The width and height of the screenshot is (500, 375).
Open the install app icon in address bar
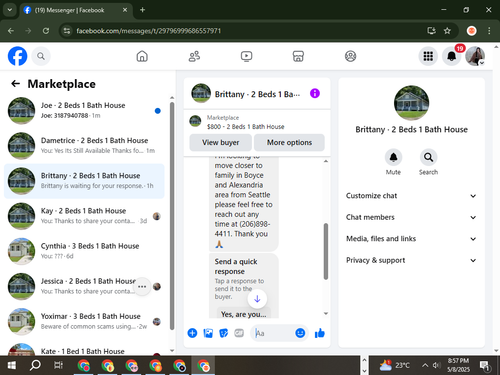(x=431, y=31)
